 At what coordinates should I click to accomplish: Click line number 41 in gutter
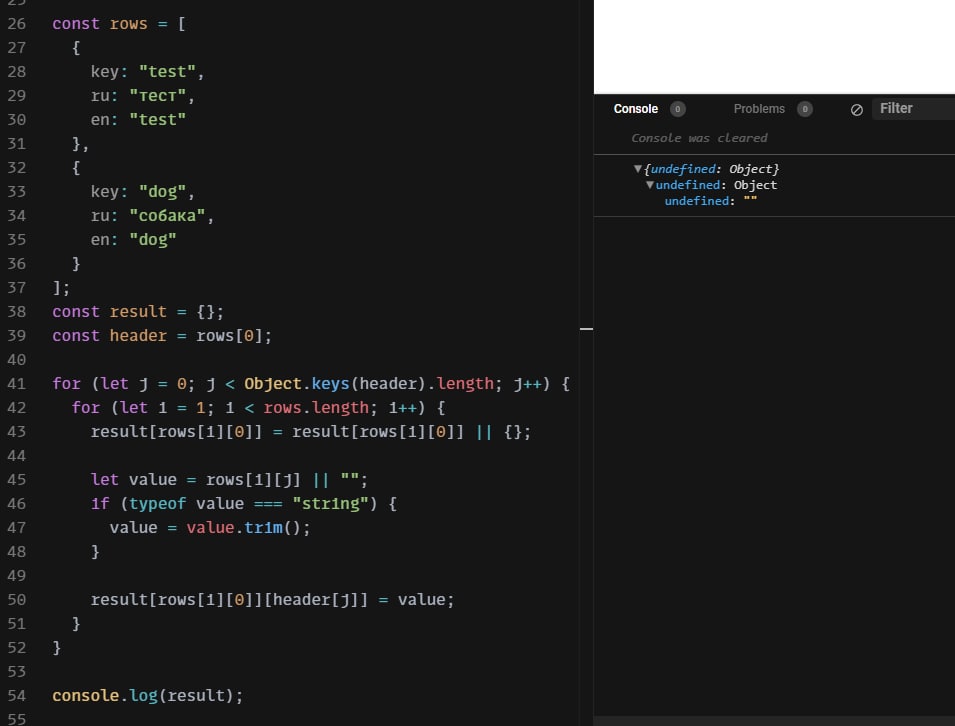pos(16,384)
